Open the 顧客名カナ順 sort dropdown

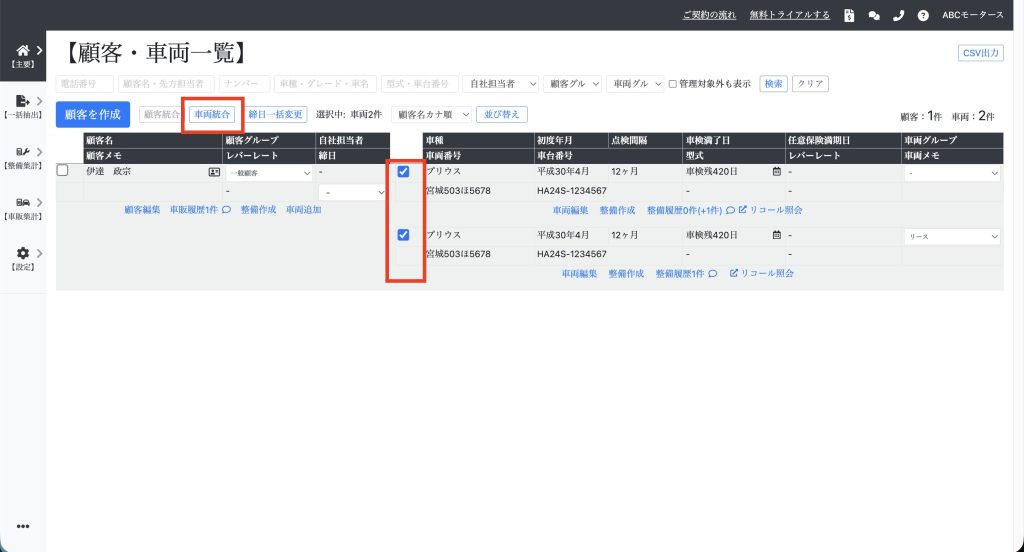(x=431, y=114)
